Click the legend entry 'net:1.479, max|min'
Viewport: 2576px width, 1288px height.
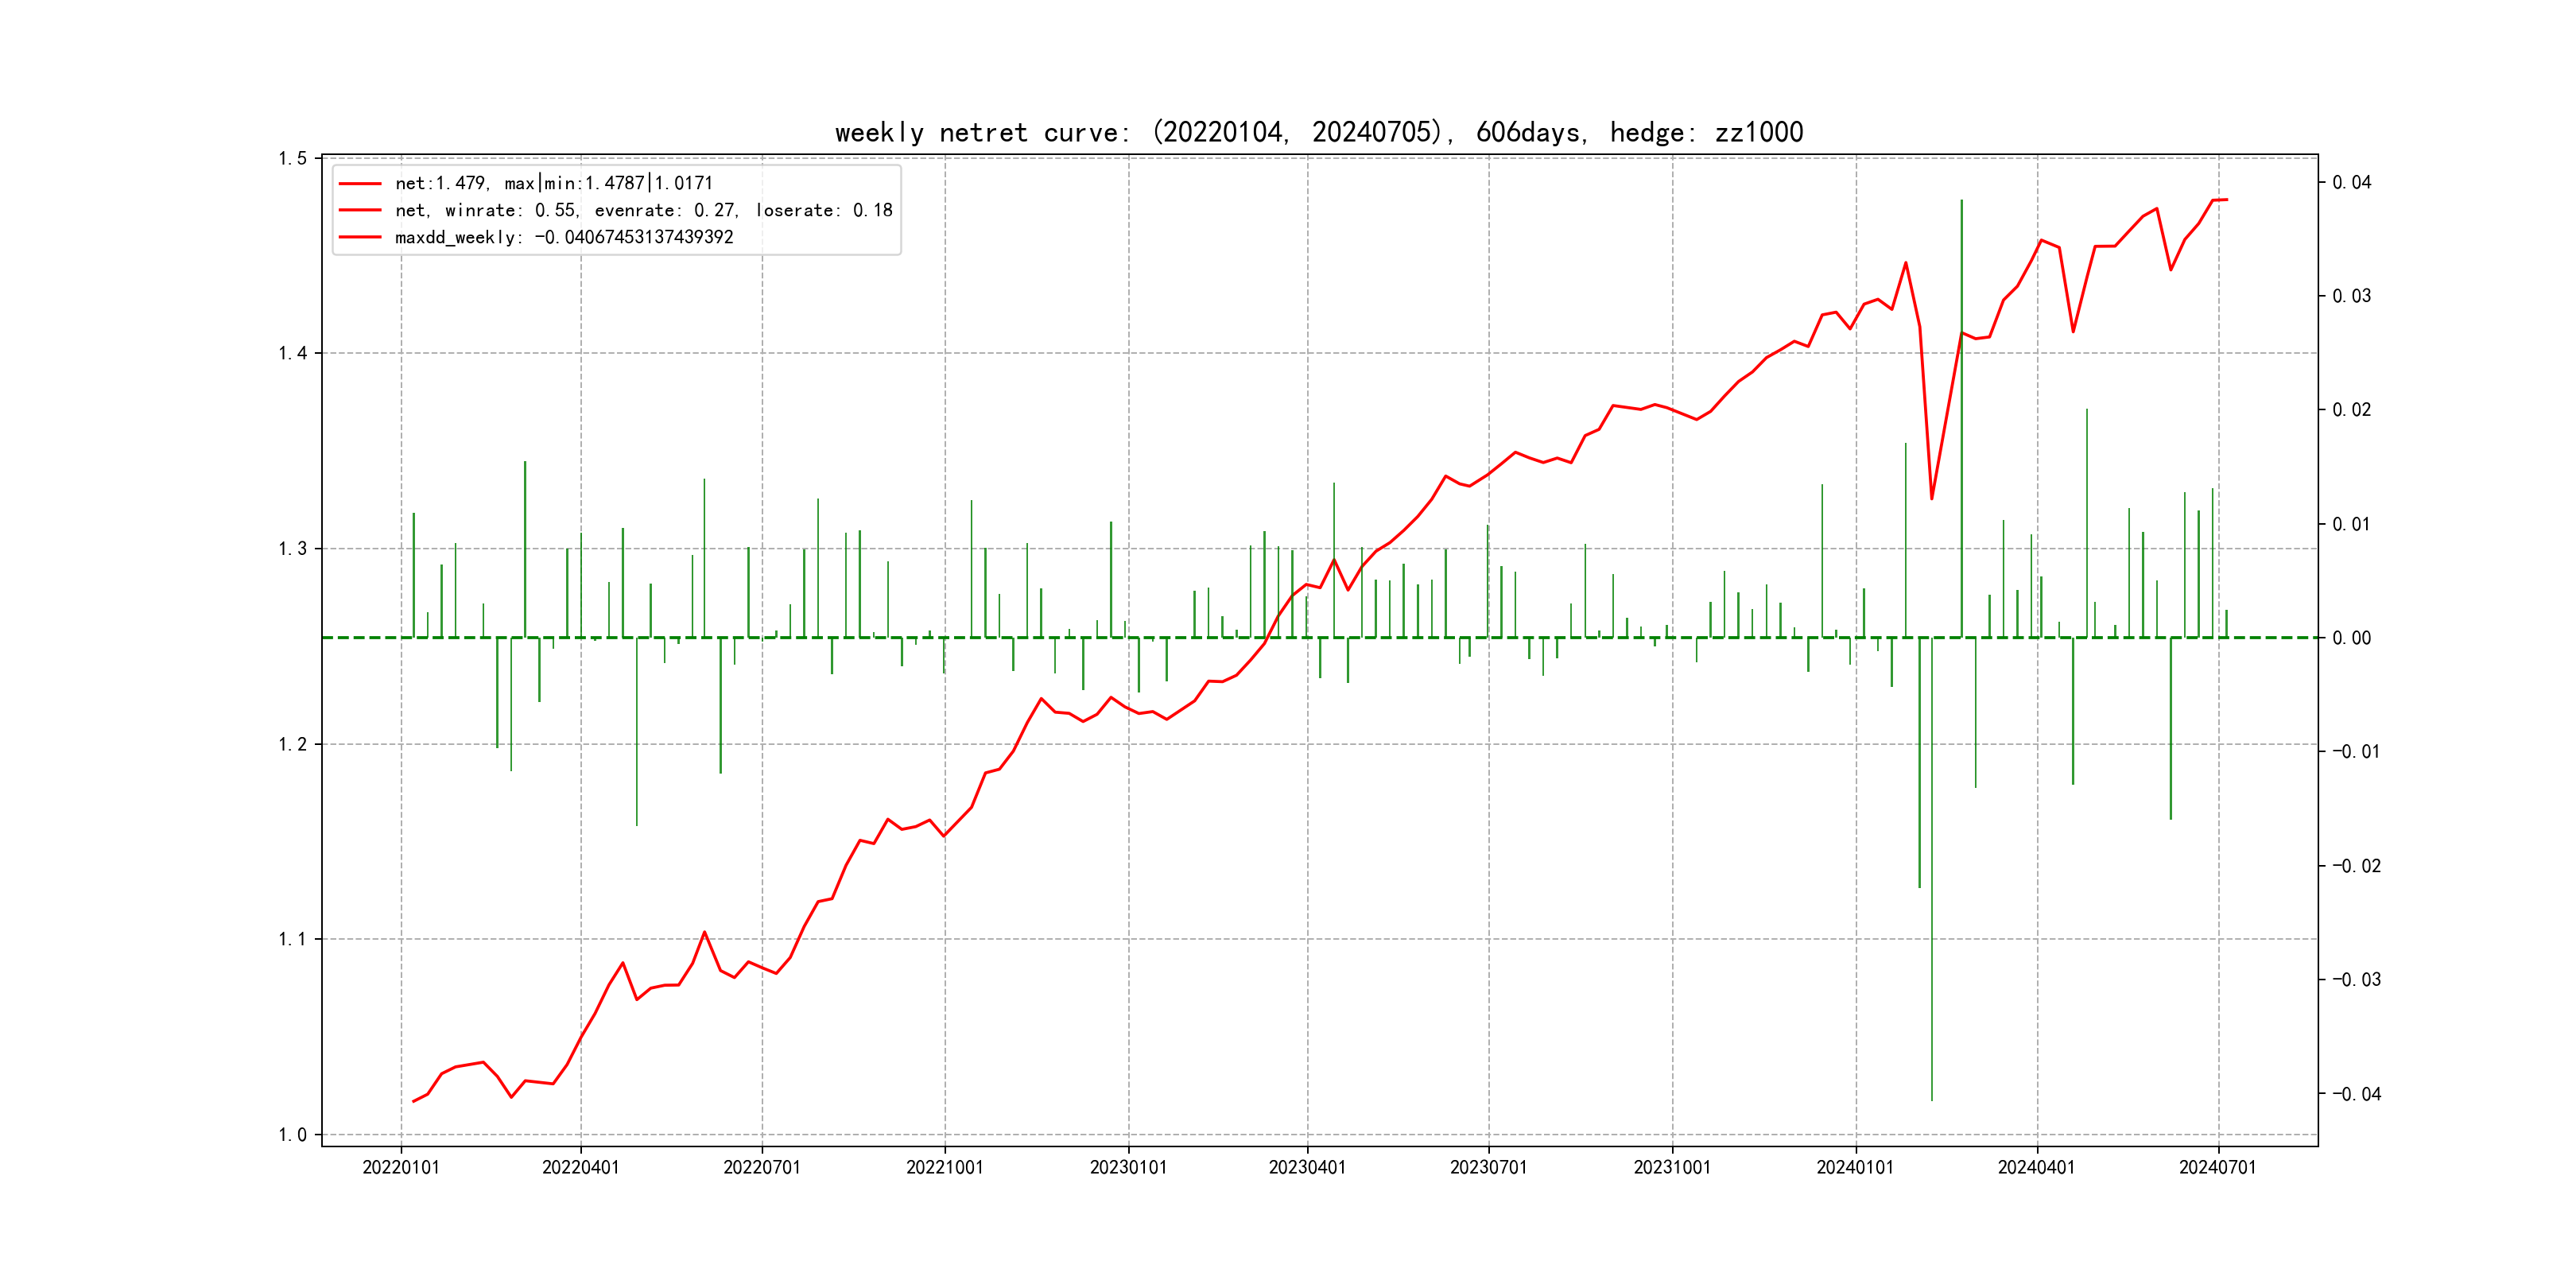[x=553, y=183]
